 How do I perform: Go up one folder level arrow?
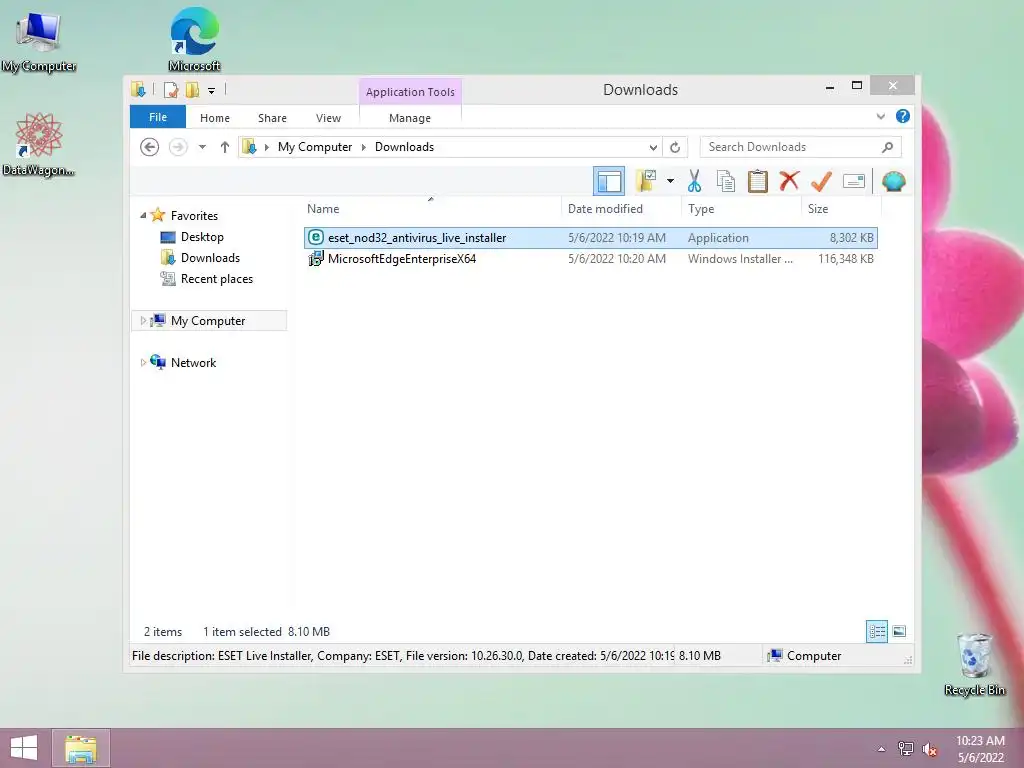pyautogui.click(x=225, y=147)
